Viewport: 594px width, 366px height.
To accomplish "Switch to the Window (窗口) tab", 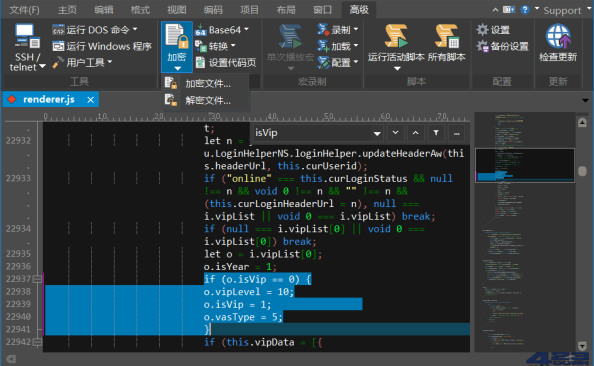I will pos(322,10).
